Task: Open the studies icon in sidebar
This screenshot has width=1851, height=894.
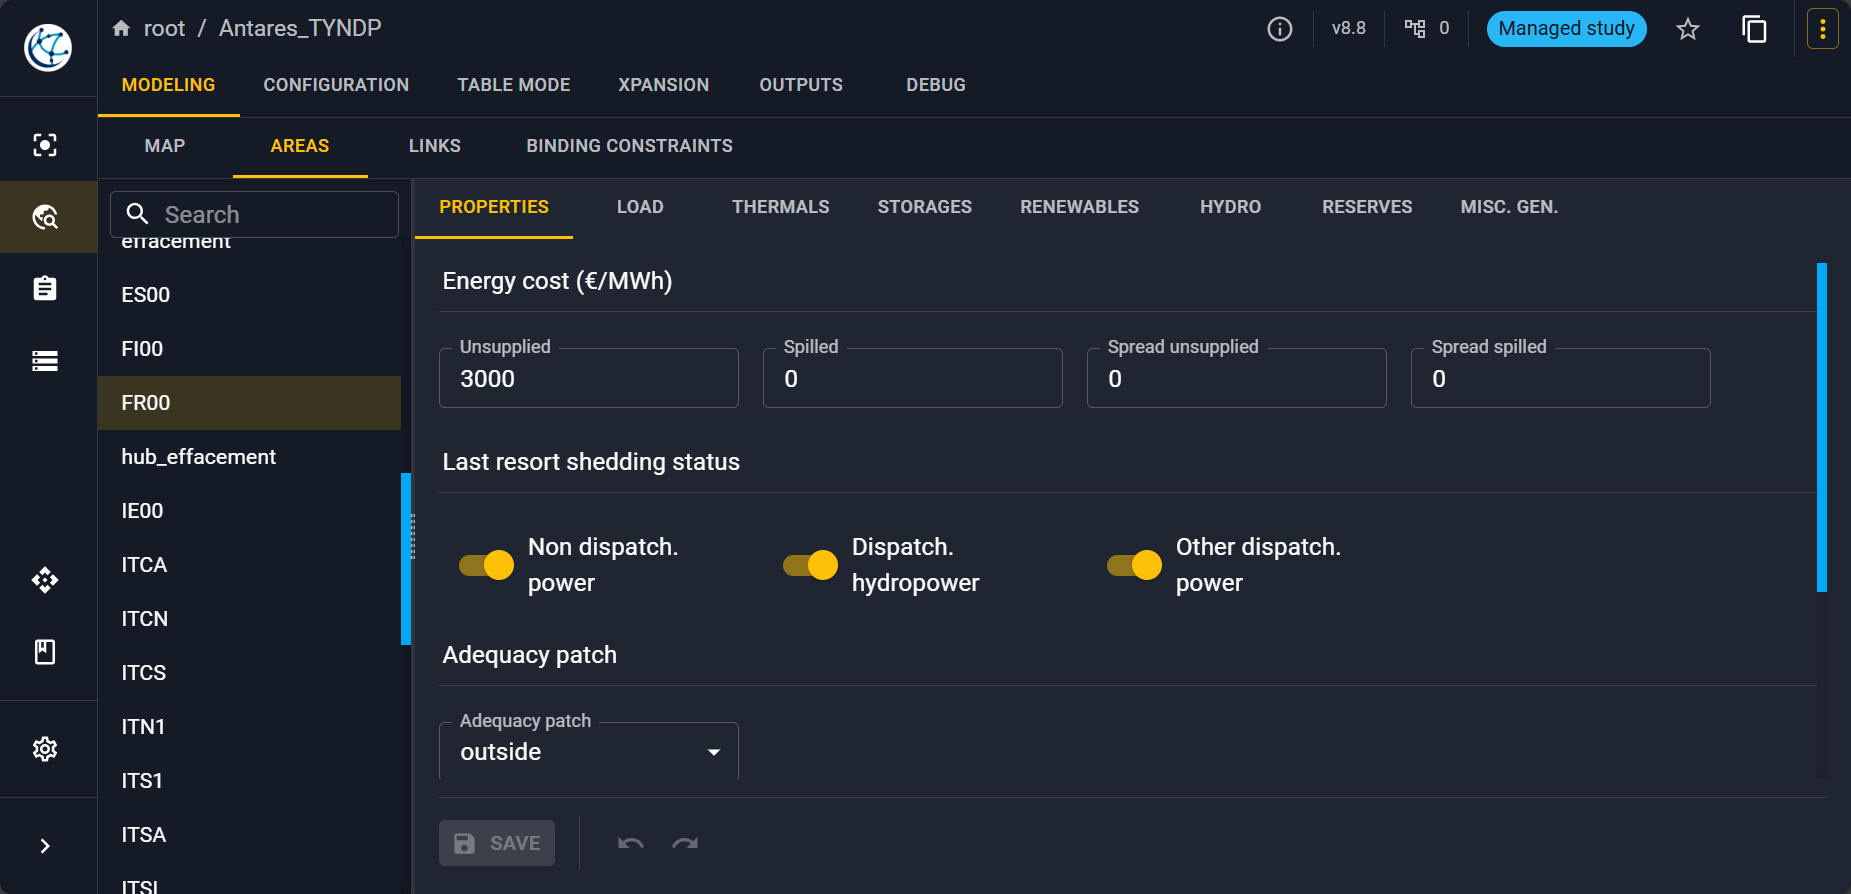Action: (x=45, y=145)
